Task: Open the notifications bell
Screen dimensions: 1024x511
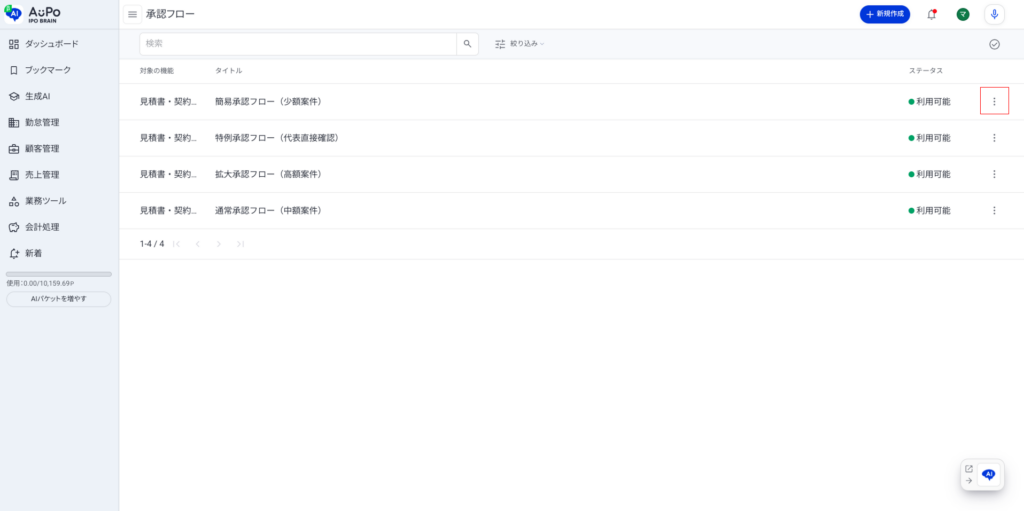Action: (932, 14)
